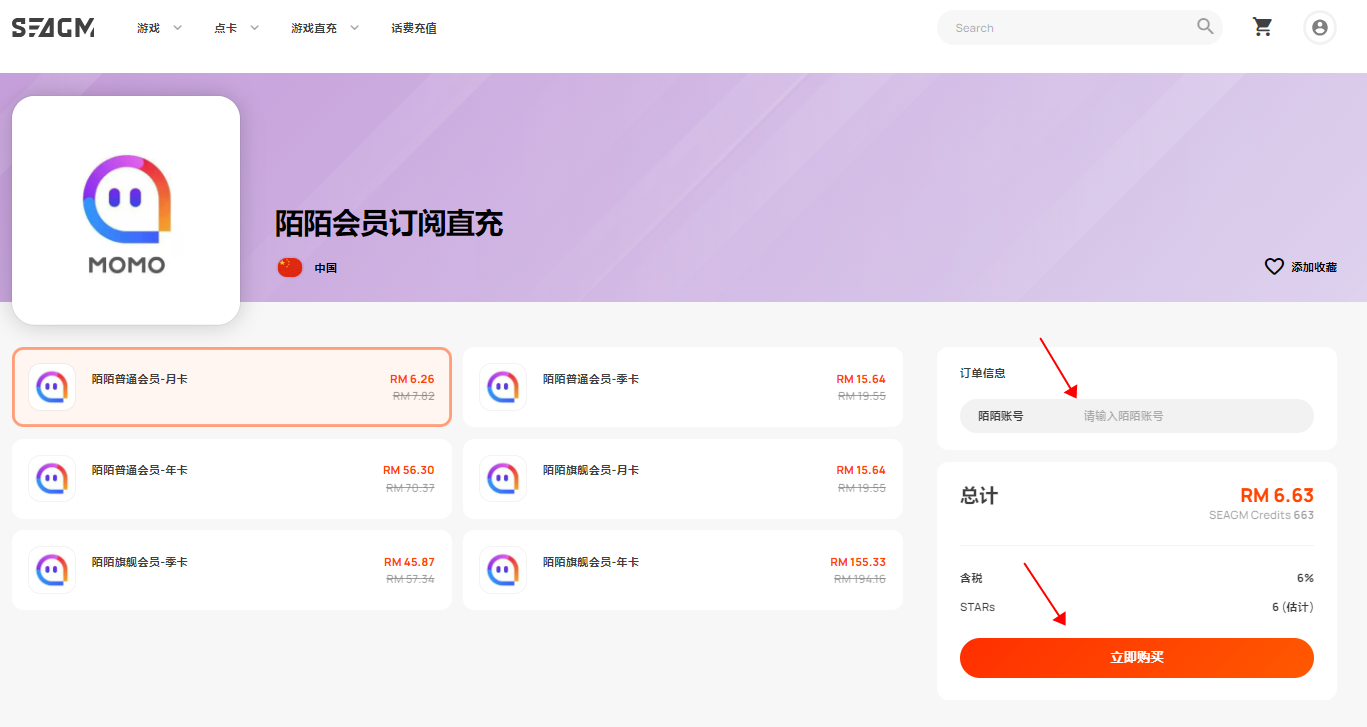Click the struck-through RM 7.82 price
Screen dimensions: 1367x727
[x=414, y=396]
